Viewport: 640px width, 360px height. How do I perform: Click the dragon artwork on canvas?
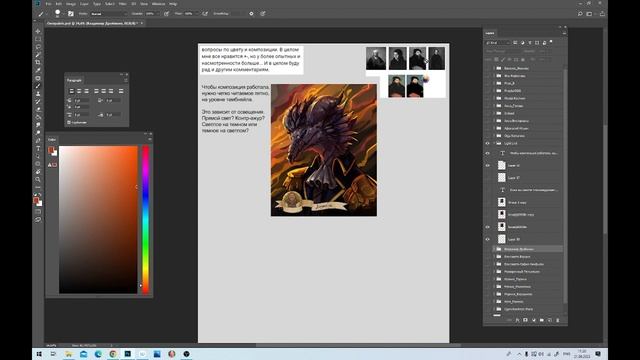coord(324,150)
